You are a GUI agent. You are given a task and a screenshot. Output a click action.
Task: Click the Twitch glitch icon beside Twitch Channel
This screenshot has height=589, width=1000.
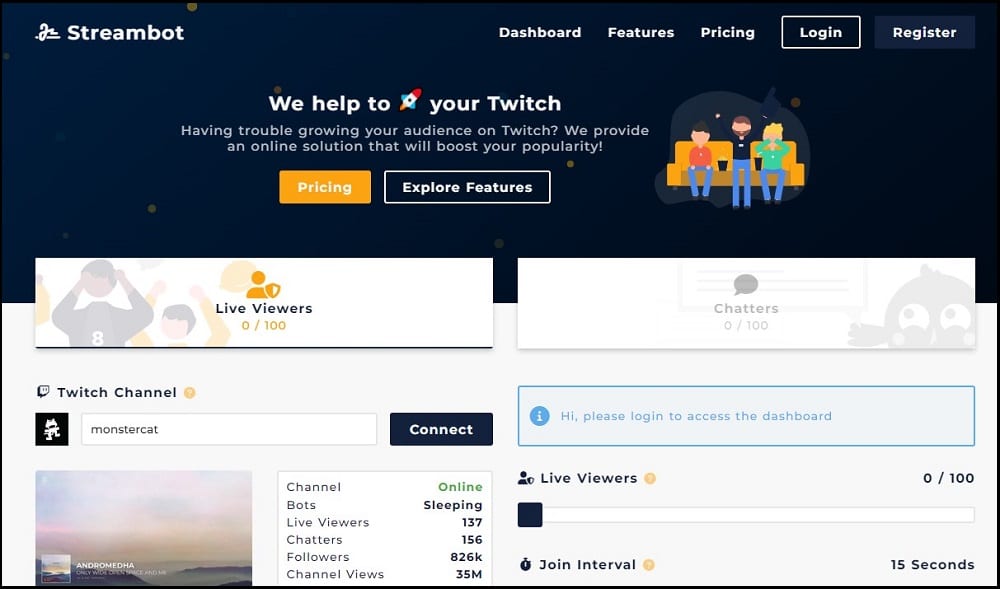pos(42,393)
